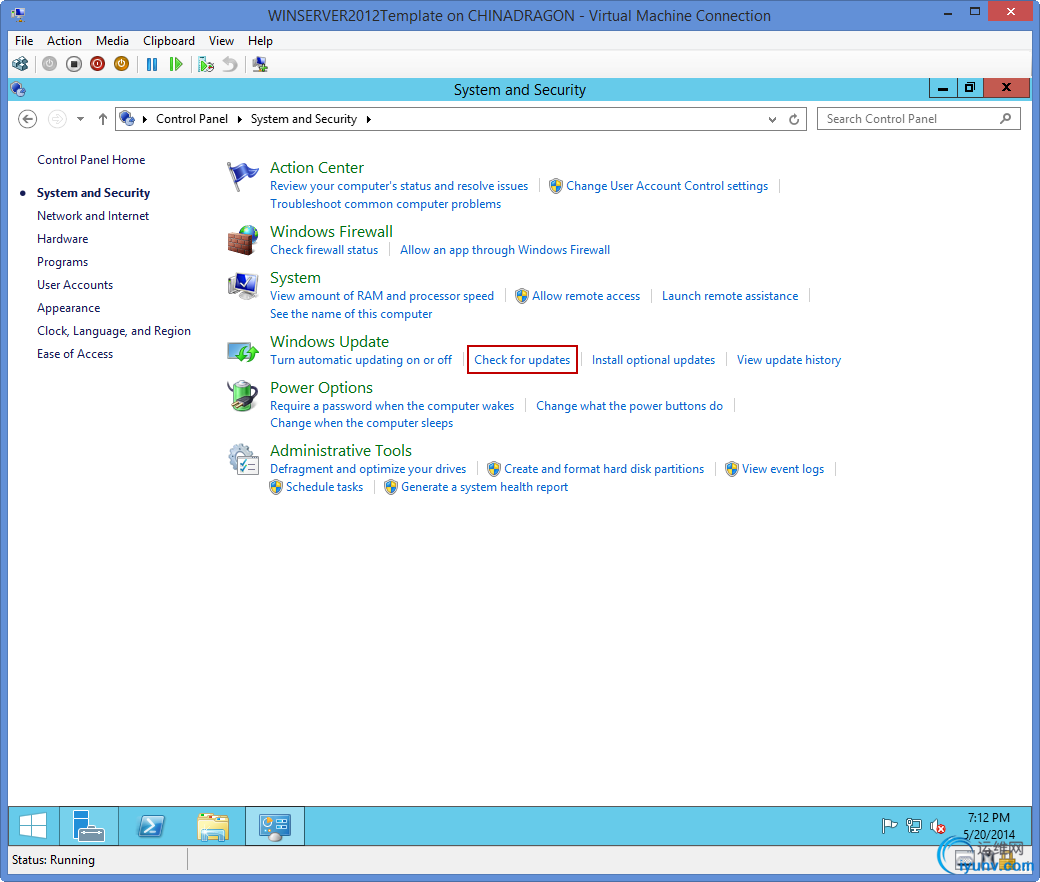1040x882 pixels.
Task: Click the red Shut Down toolbar icon
Action: tap(98, 64)
